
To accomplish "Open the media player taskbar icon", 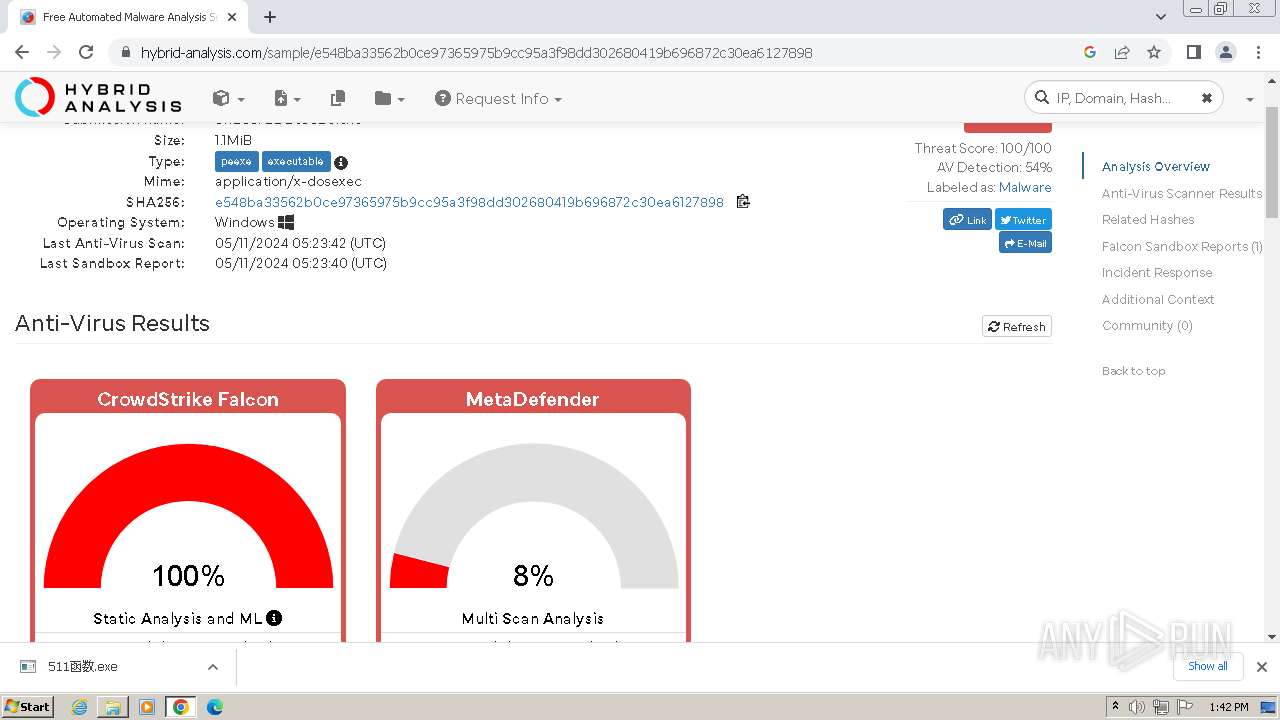I will [147, 707].
